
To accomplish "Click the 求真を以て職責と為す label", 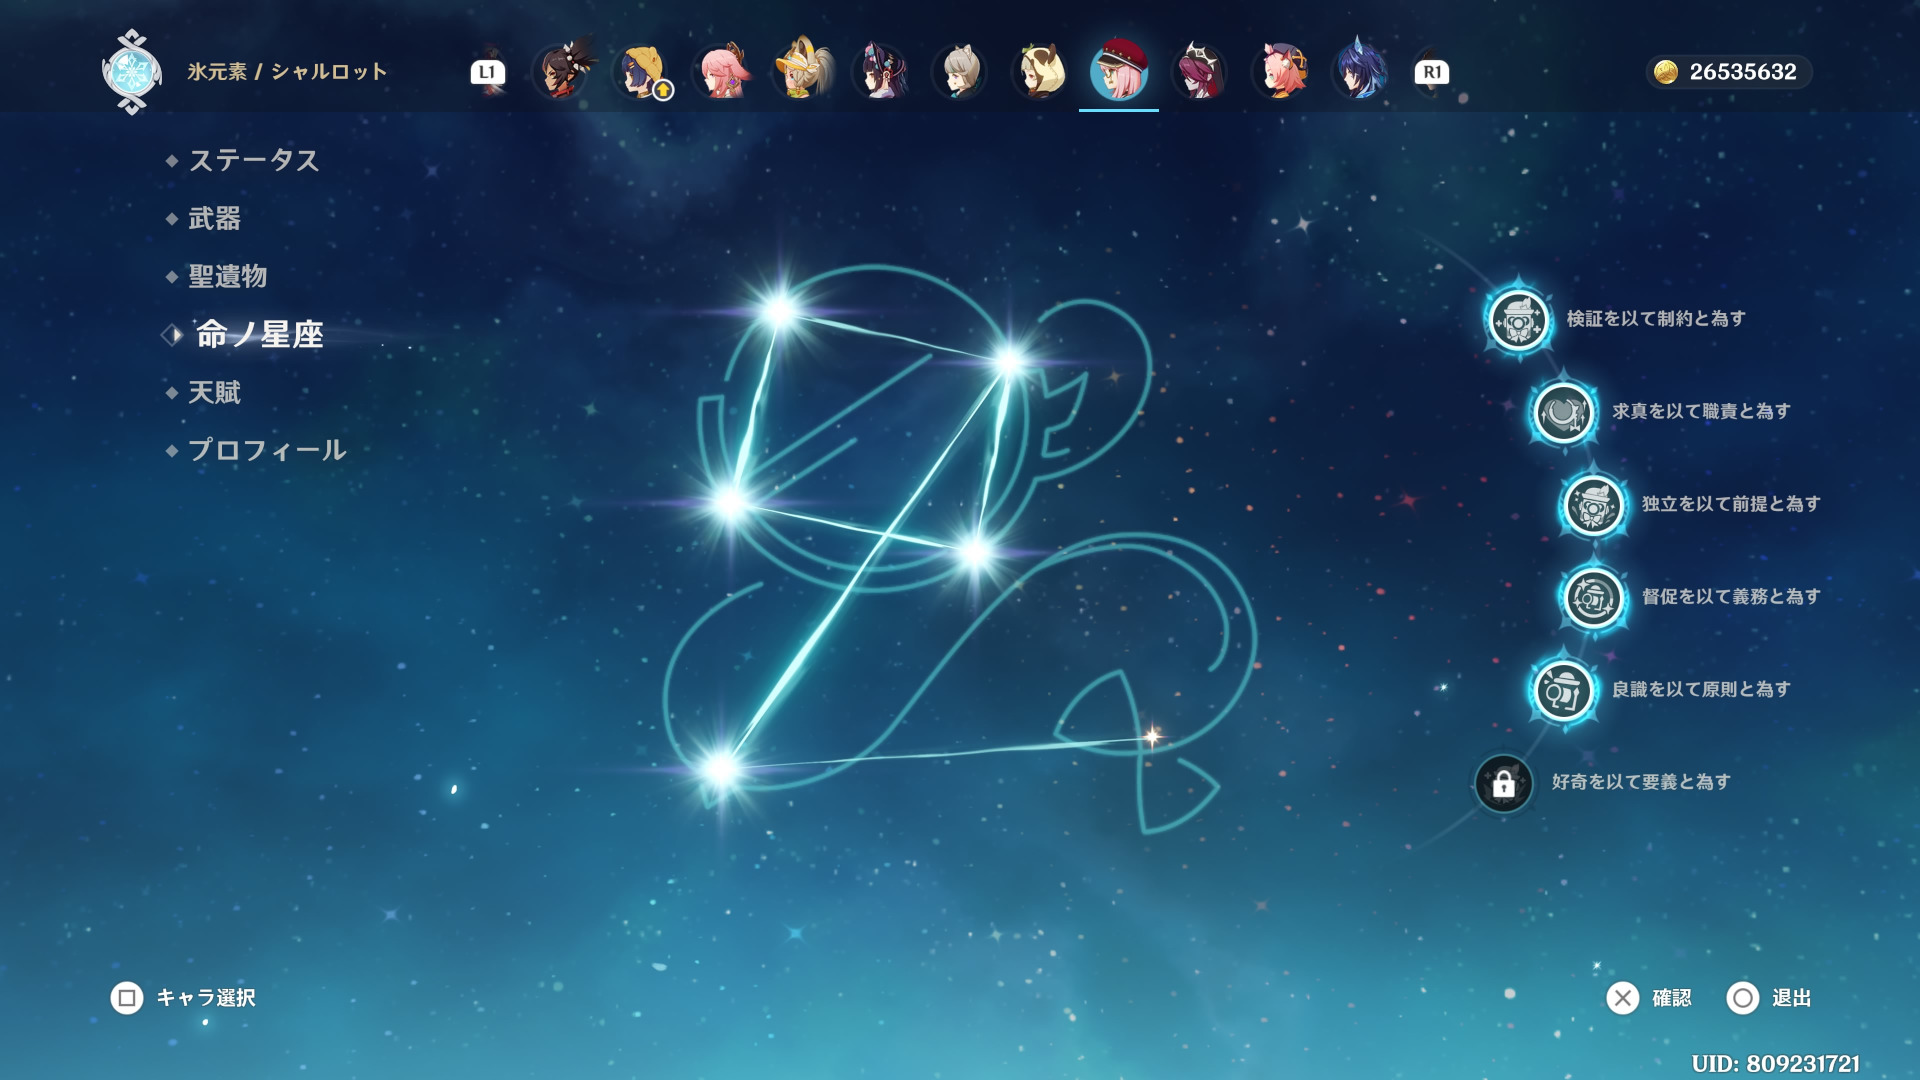I will [x=1701, y=411].
